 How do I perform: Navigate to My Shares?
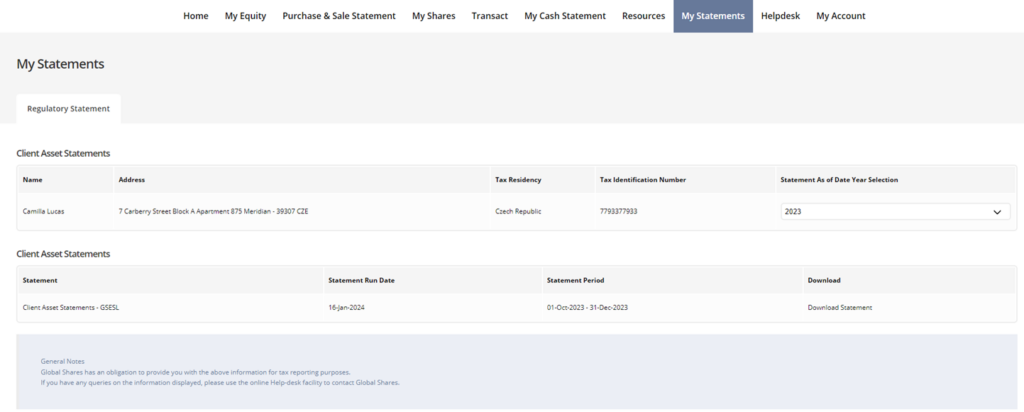point(434,16)
